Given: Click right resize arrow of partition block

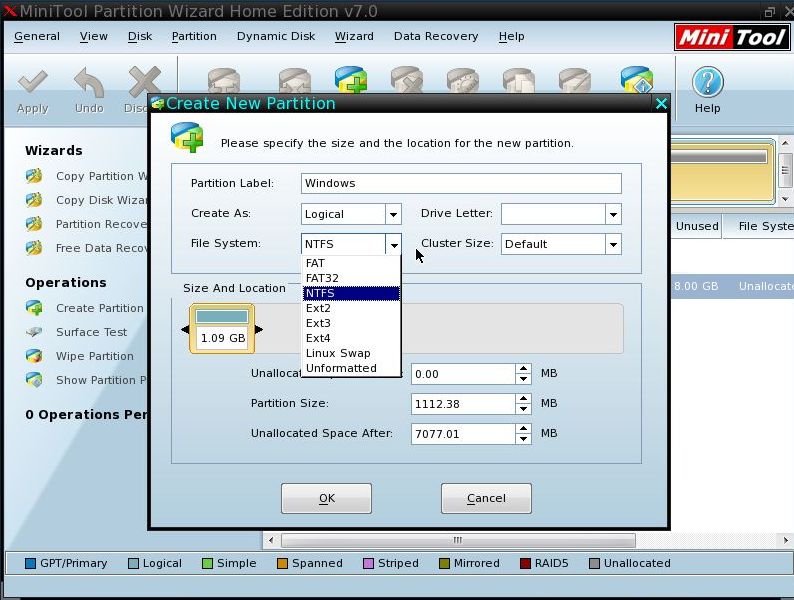Looking at the screenshot, I should [x=259, y=330].
